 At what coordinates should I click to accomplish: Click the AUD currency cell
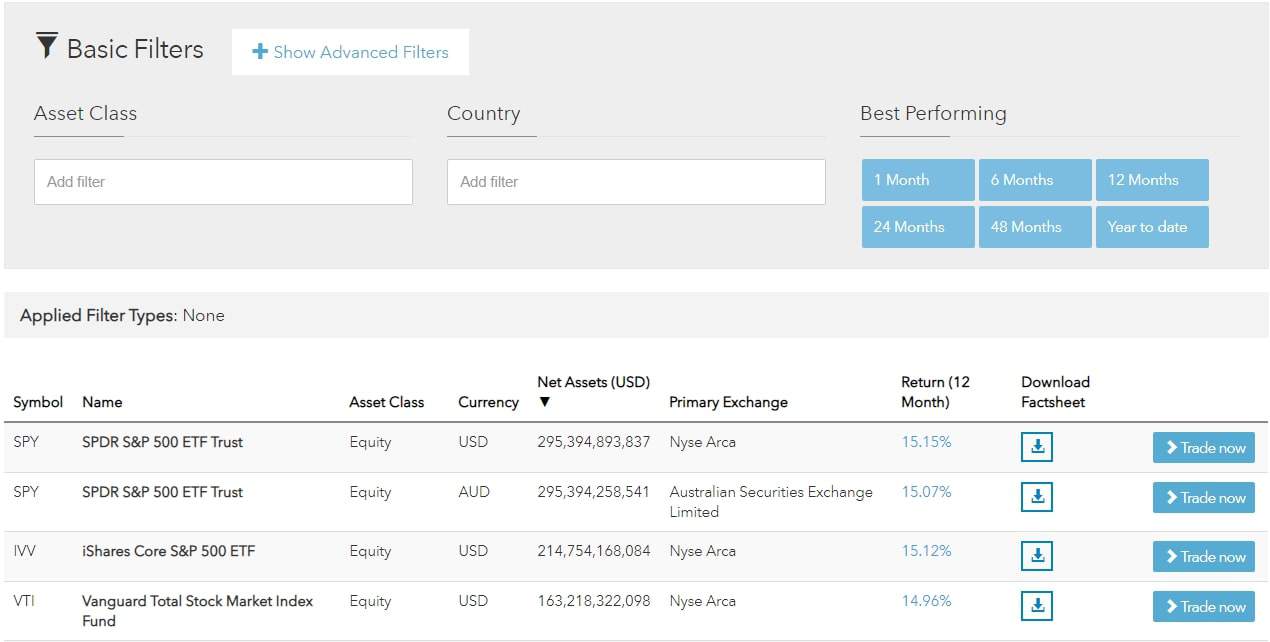coord(474,492)
